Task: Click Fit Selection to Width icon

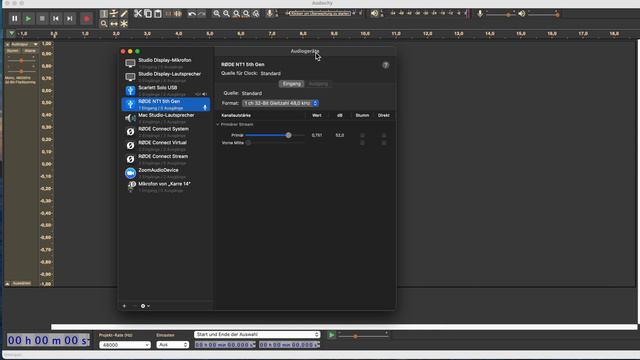Action: pos(236,14)
